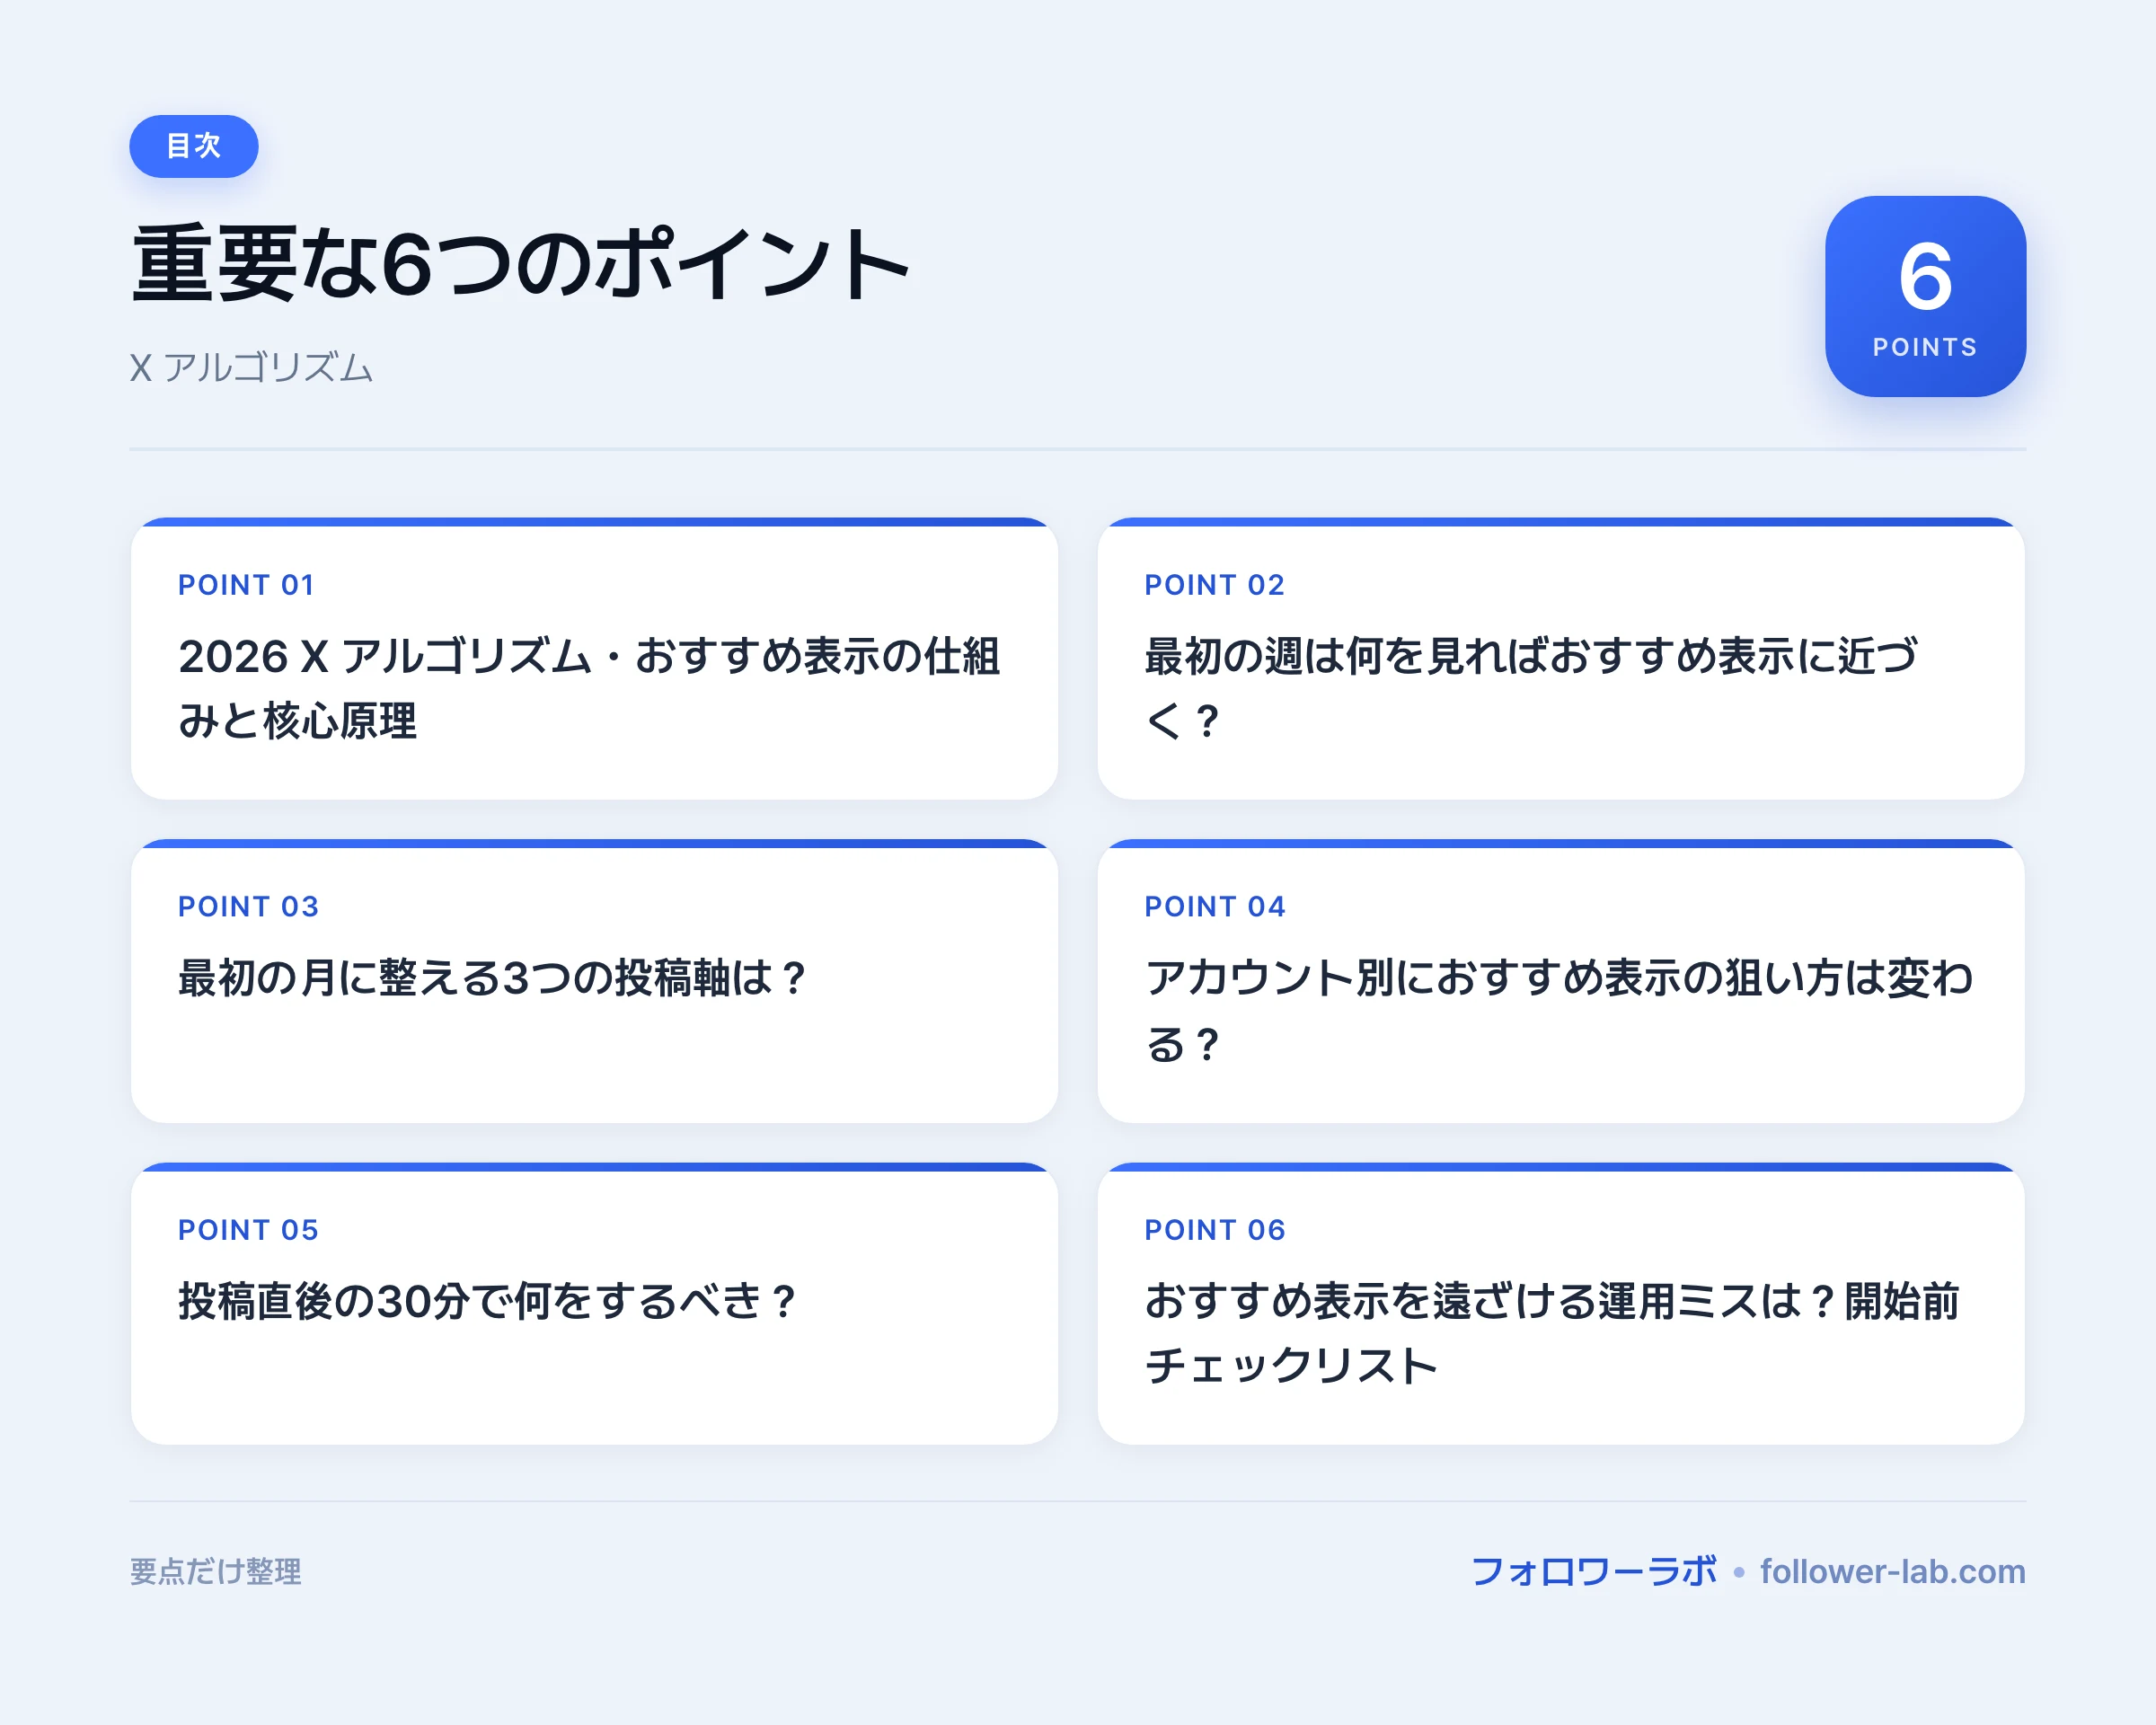Click the フォロワーラボ brand name

(x=1593, y=1571)
